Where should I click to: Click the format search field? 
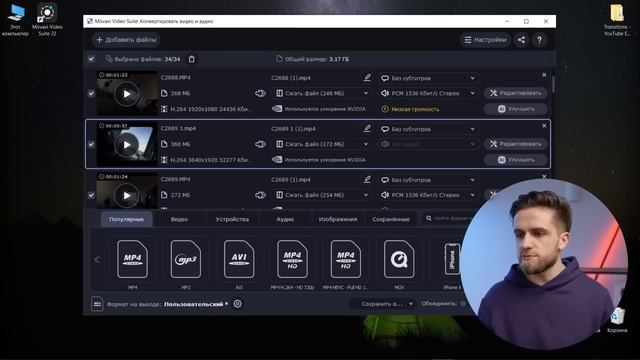point(447,219)
